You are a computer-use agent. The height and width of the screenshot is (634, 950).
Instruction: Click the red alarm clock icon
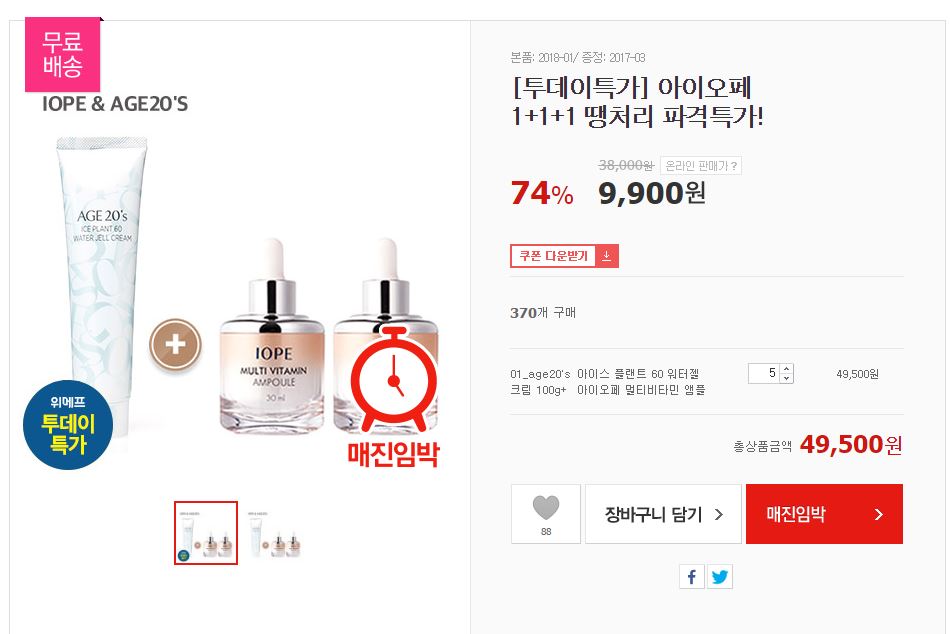[x=394, y=378]
